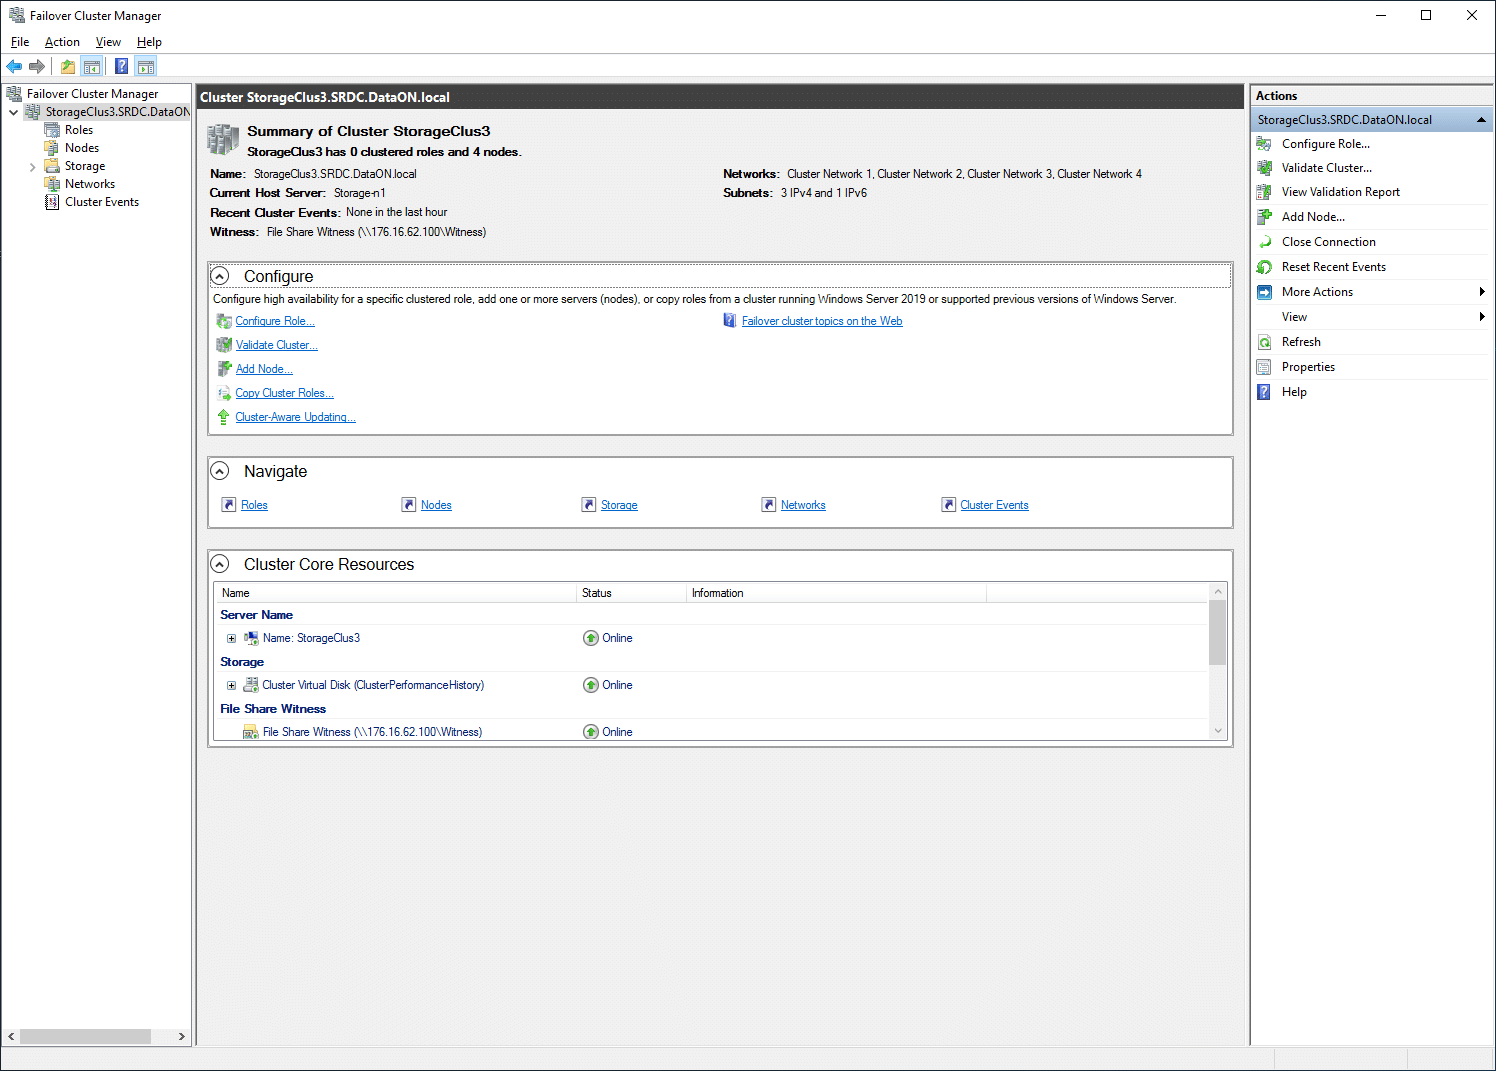
Task: Click the Name column header
Action: 396,593
